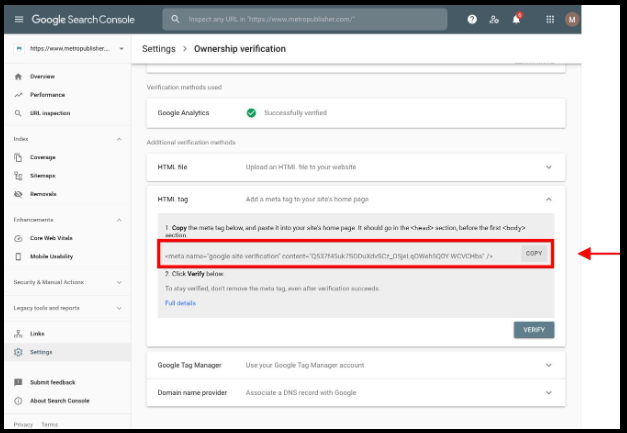Image resolution: width=627 pixels, height=433 pixels.
Task: Click the Successfully verified text
Action: point(296,113)
